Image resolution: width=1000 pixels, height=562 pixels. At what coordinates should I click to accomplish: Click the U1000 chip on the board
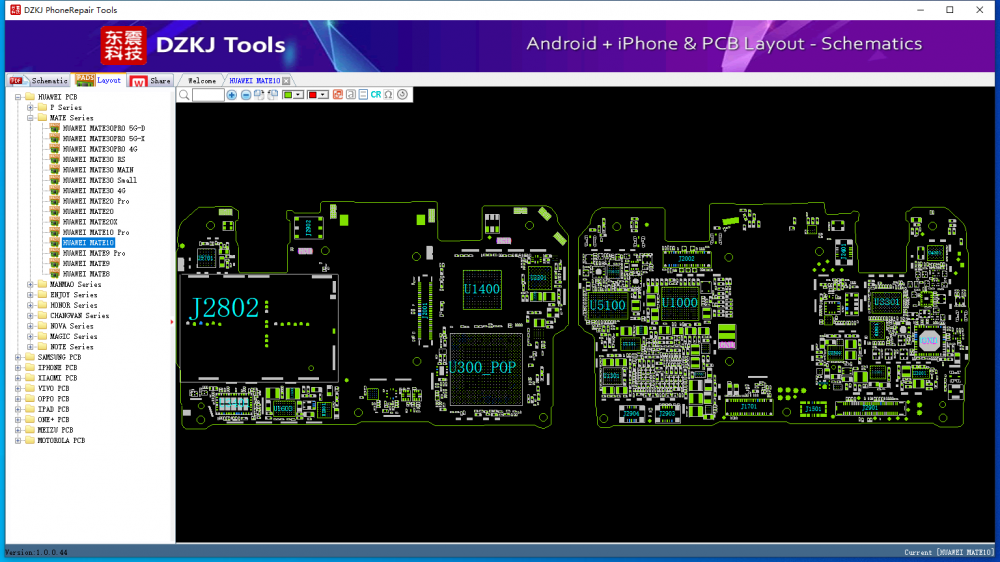pos(680,303)
